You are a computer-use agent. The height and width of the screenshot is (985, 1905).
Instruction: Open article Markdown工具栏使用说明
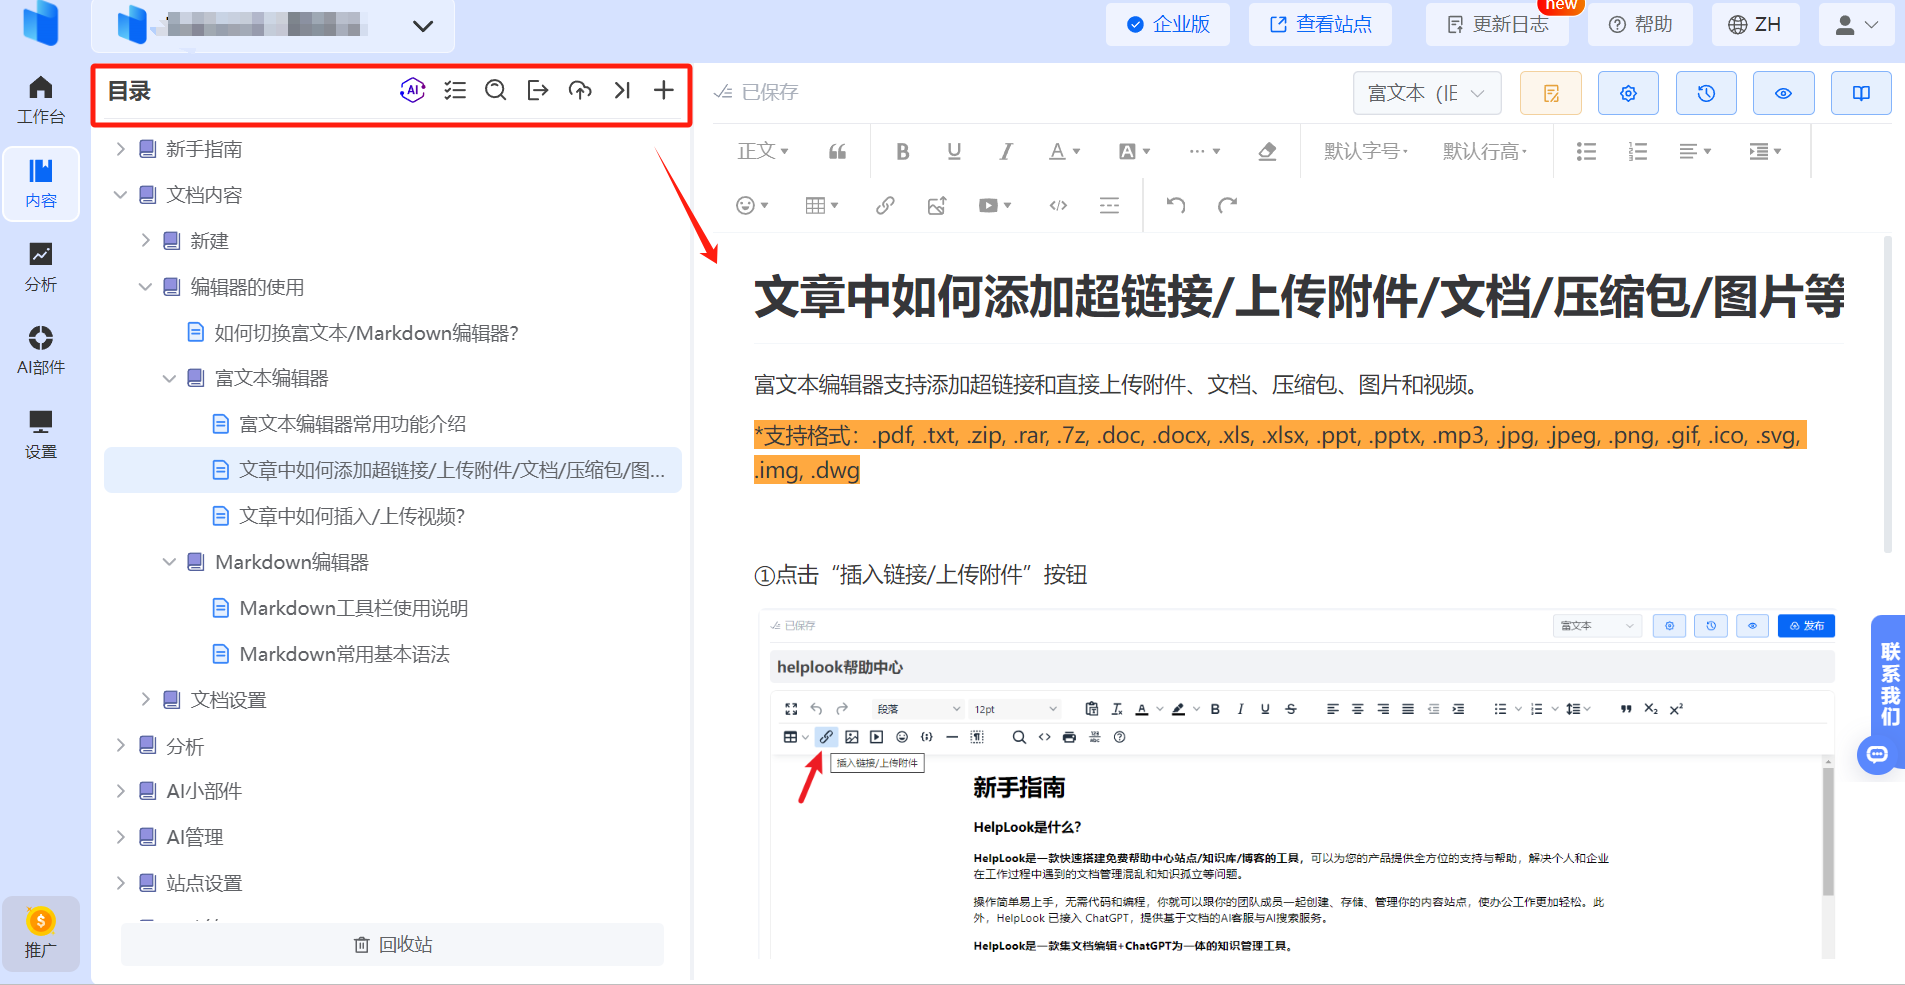pos(354,608)
